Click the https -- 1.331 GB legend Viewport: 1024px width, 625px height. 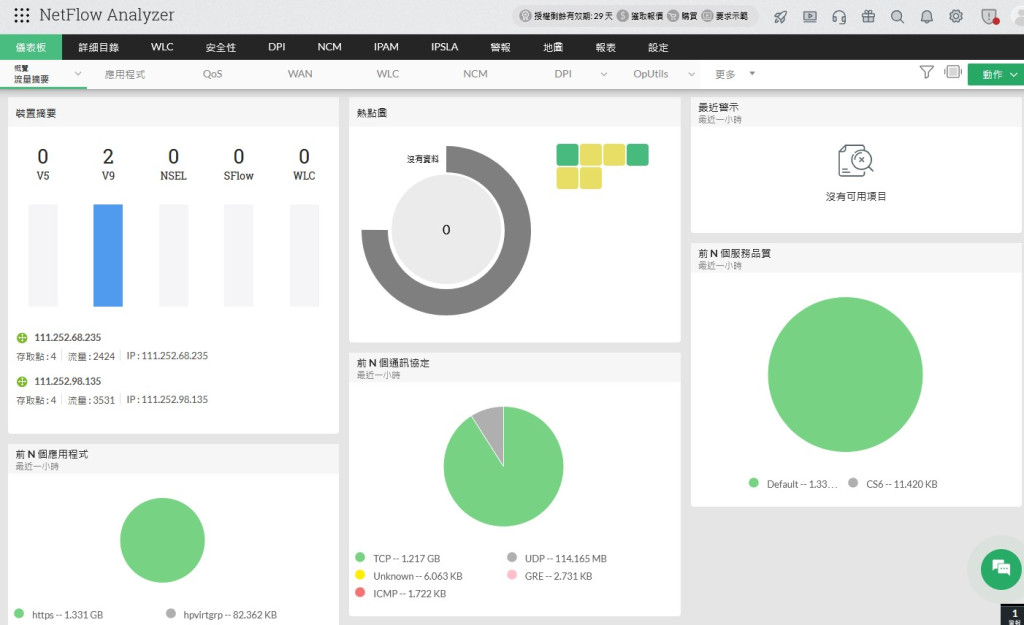coord(67,615)
